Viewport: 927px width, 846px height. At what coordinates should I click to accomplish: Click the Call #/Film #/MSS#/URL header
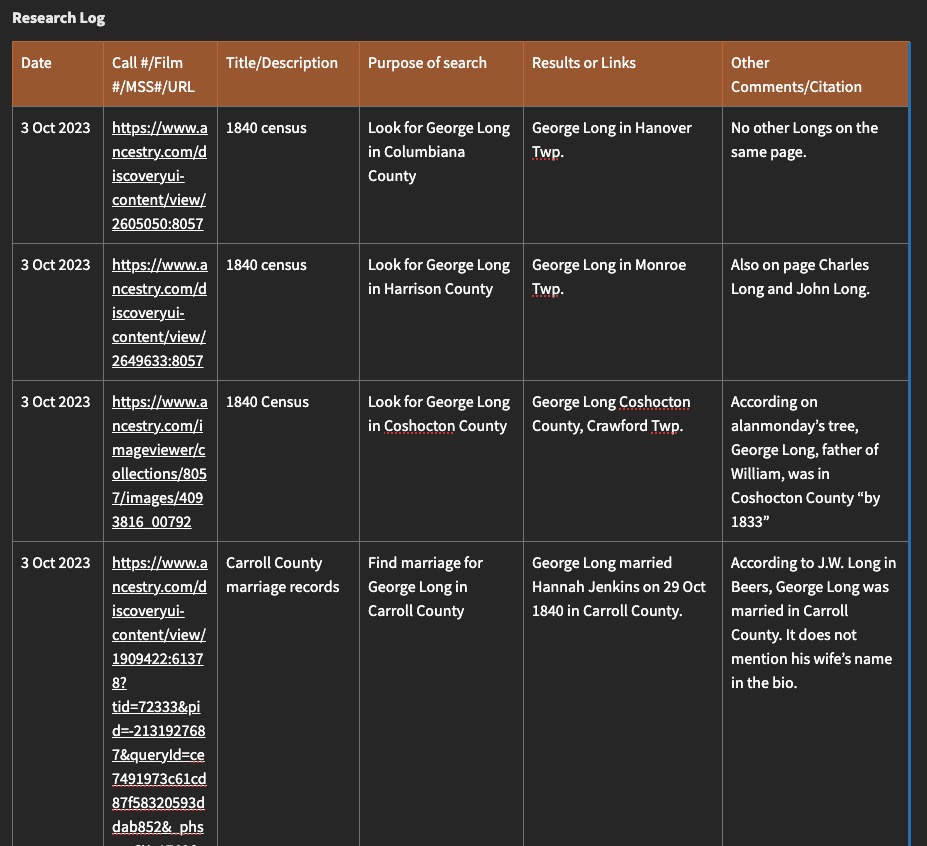(x=153, y=75)
